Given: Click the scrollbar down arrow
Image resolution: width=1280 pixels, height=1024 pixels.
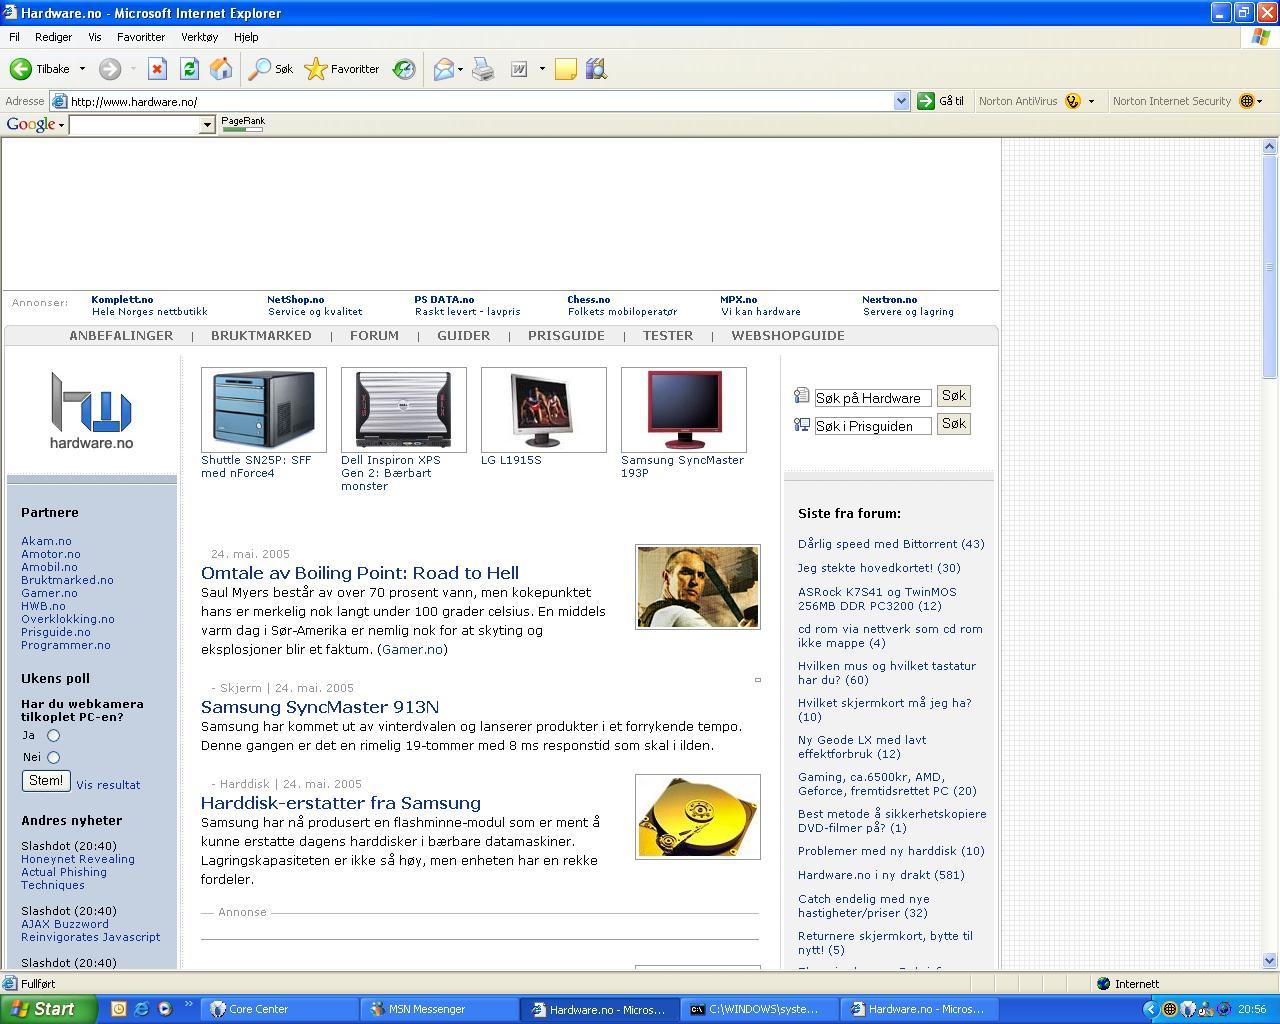Looking at the screenshot, I should tap(1270, 961).
